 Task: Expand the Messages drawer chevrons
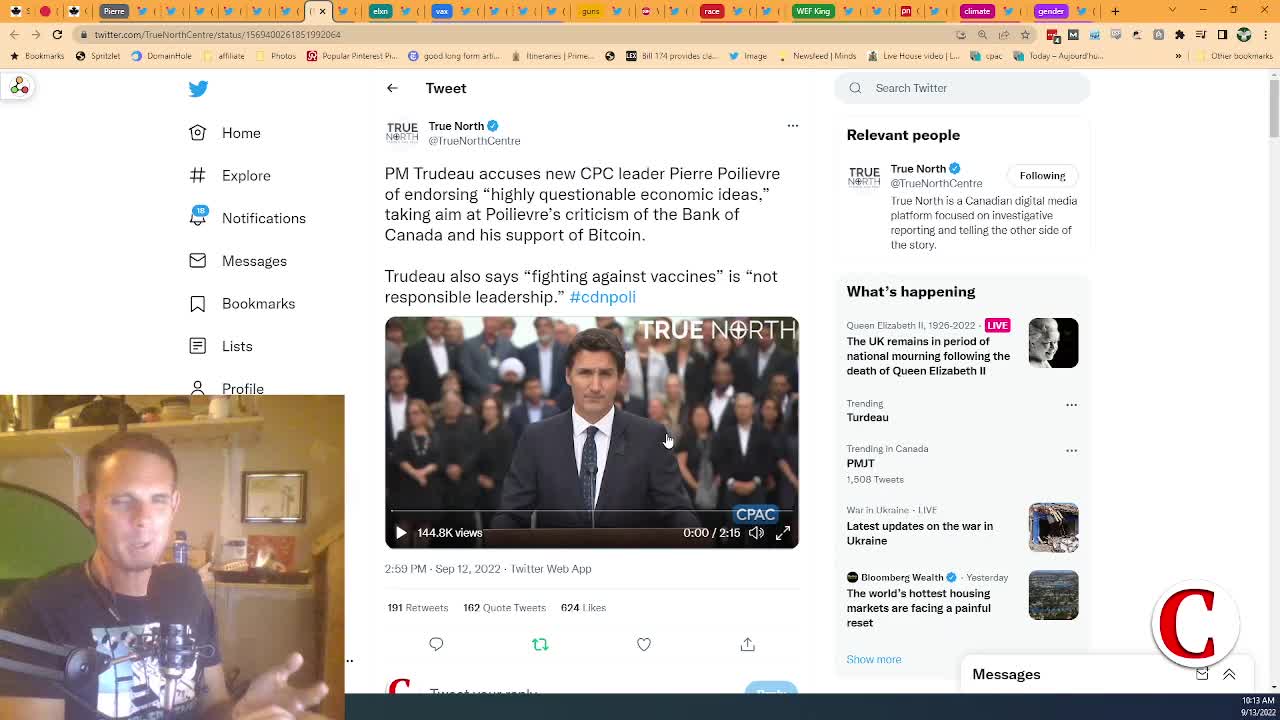coord(1229,675)
